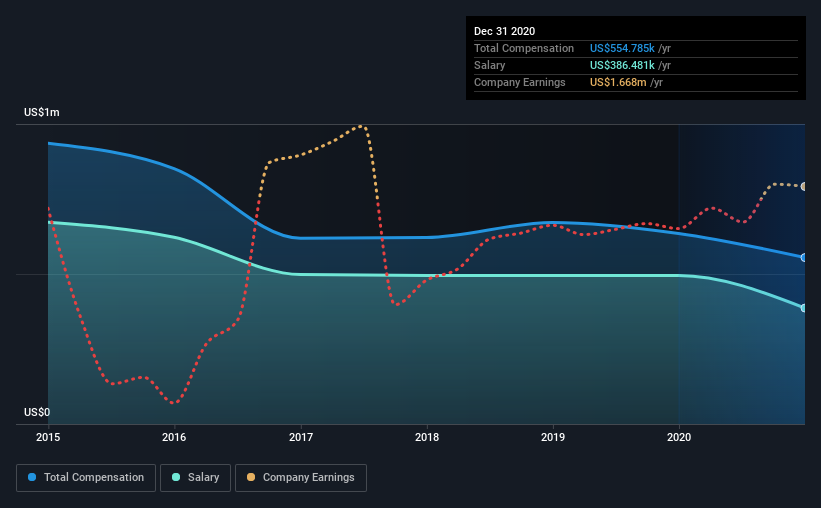Image resolution: width=821 pixels, height=508 pixels.
Task: Select the Total Compensation end-of-2020 data point
Action: [x=804, y=258]
